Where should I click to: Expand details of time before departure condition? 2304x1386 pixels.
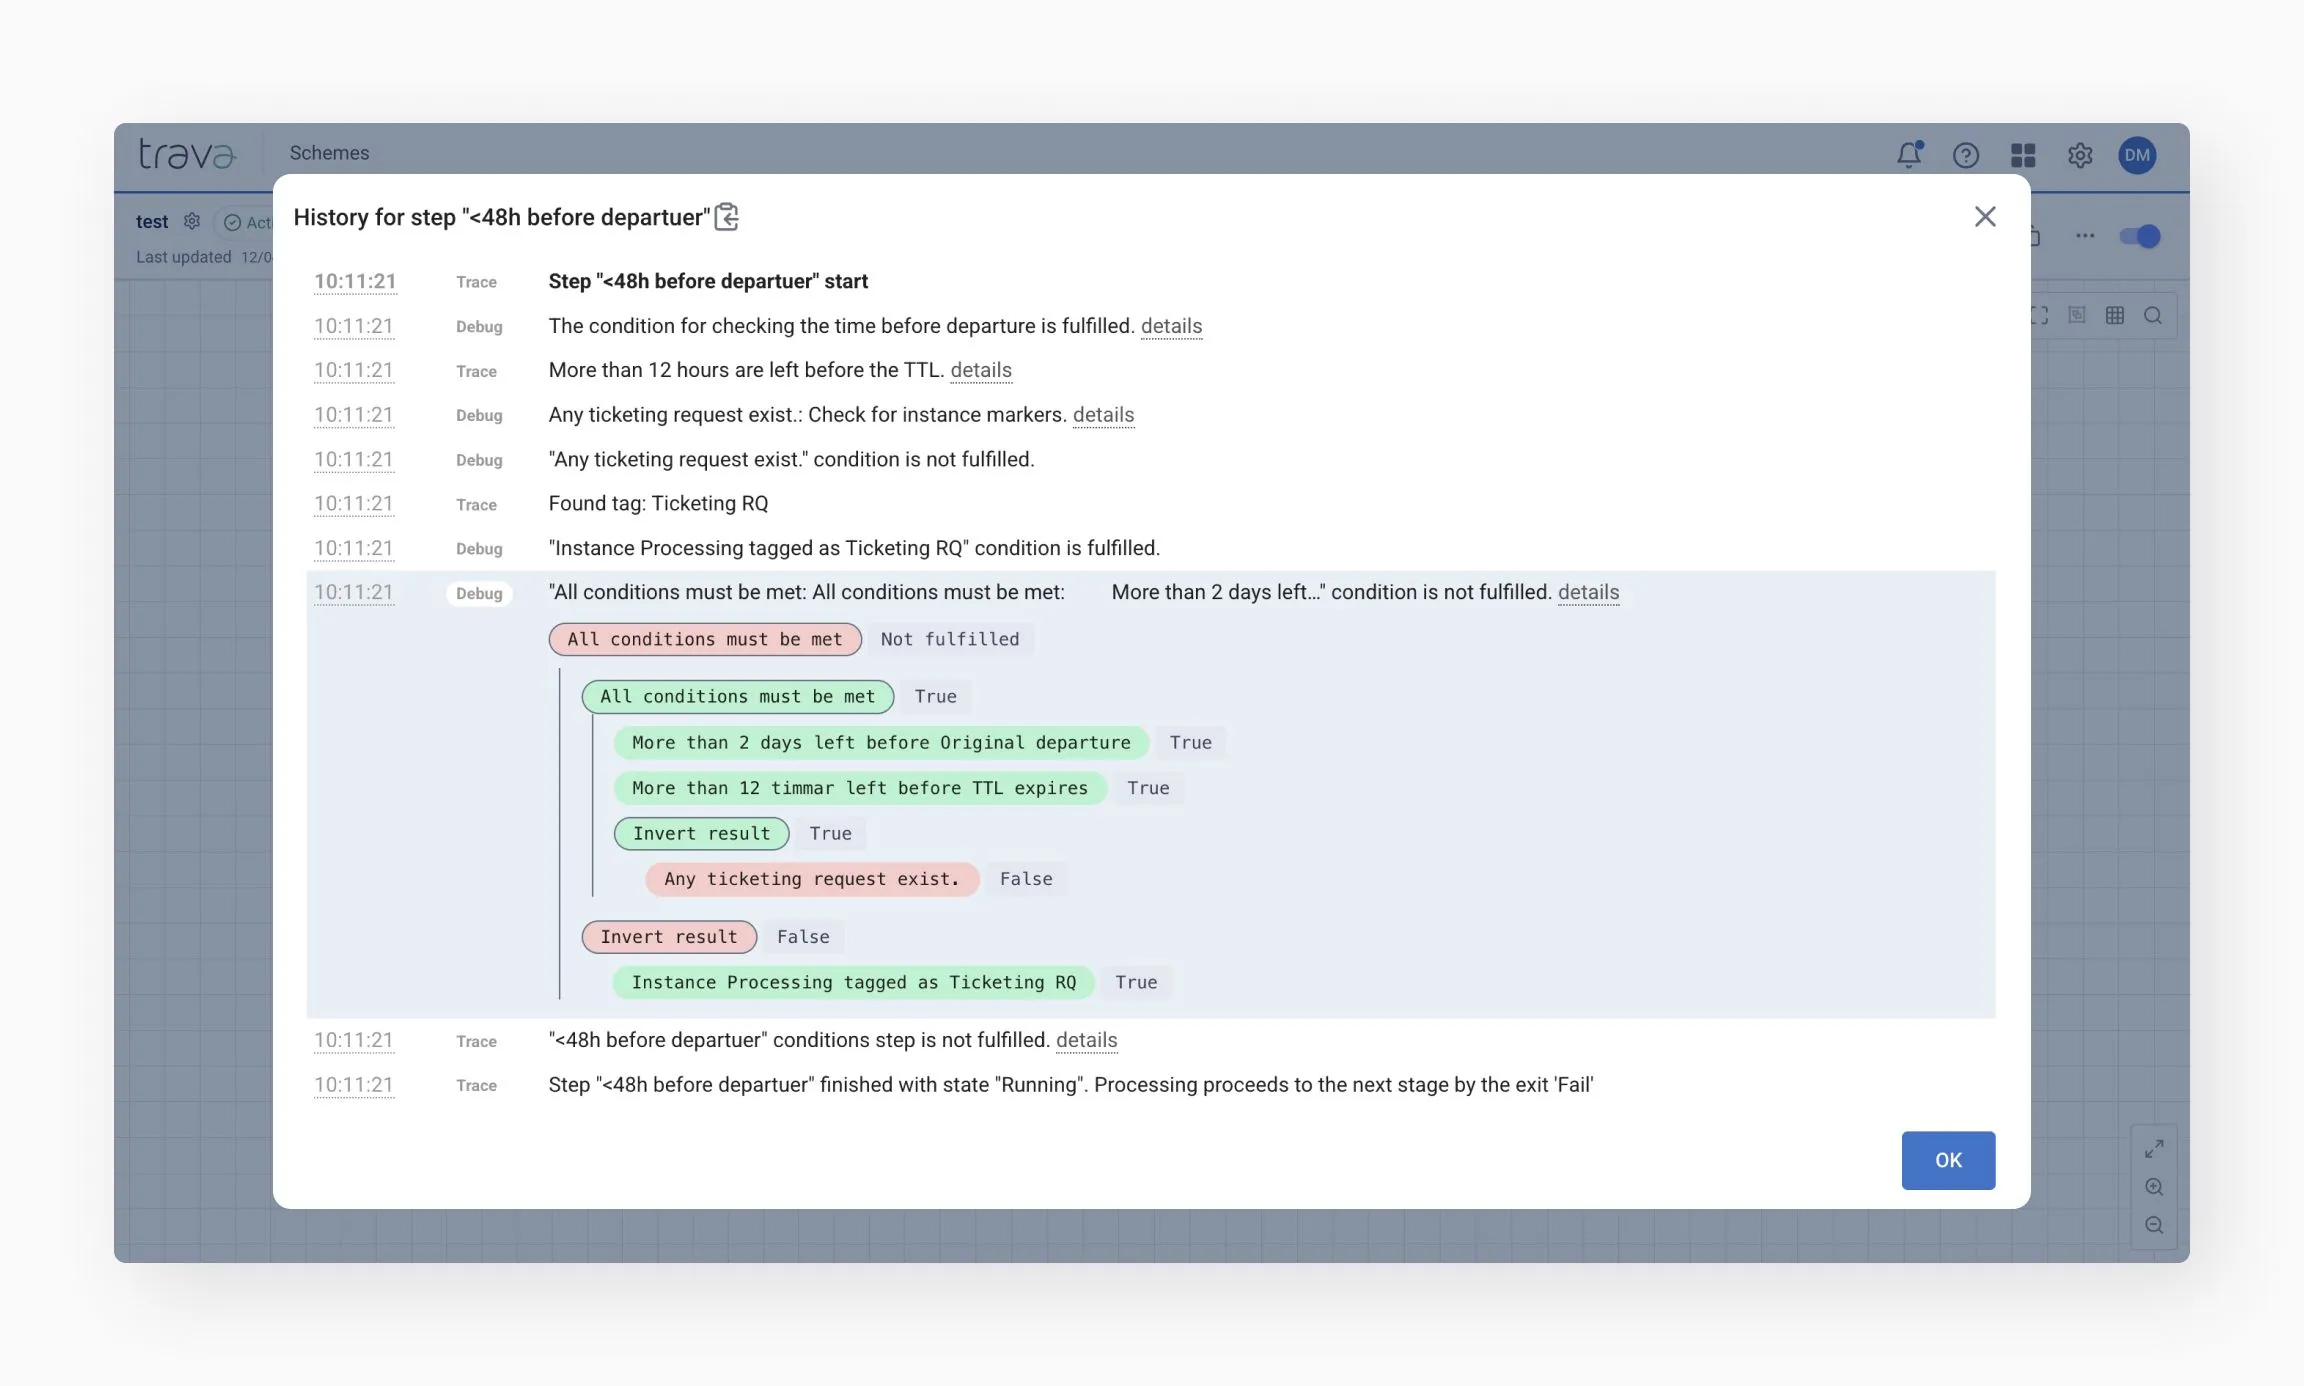(x=1171, y=326)
